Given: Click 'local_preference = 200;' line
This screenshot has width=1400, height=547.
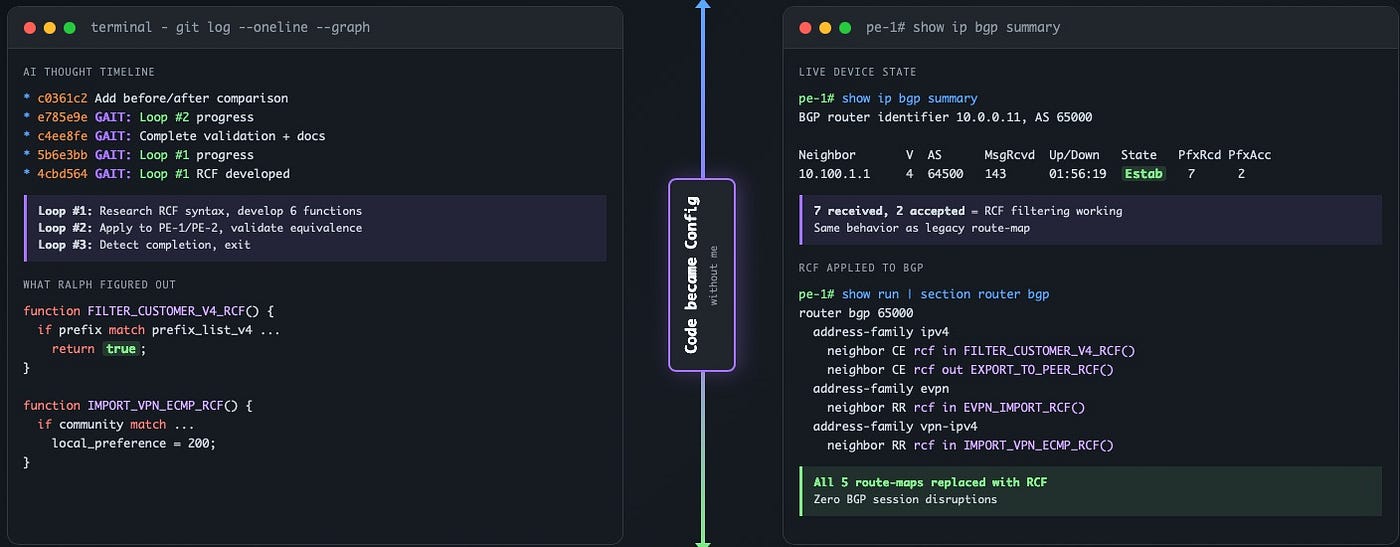Looking at the screenshot, I should point(134,443).
